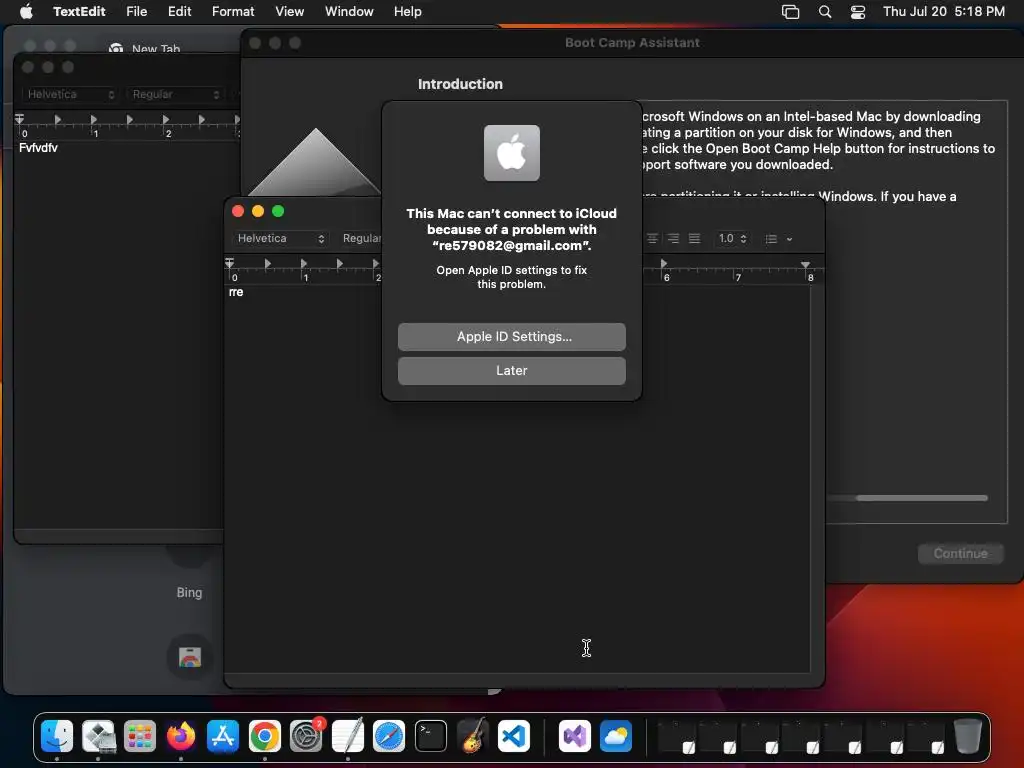Open Boot Camp Assistant from the Dock
The width and height of the screenshot is (1024, 768).
coord(99,736)
